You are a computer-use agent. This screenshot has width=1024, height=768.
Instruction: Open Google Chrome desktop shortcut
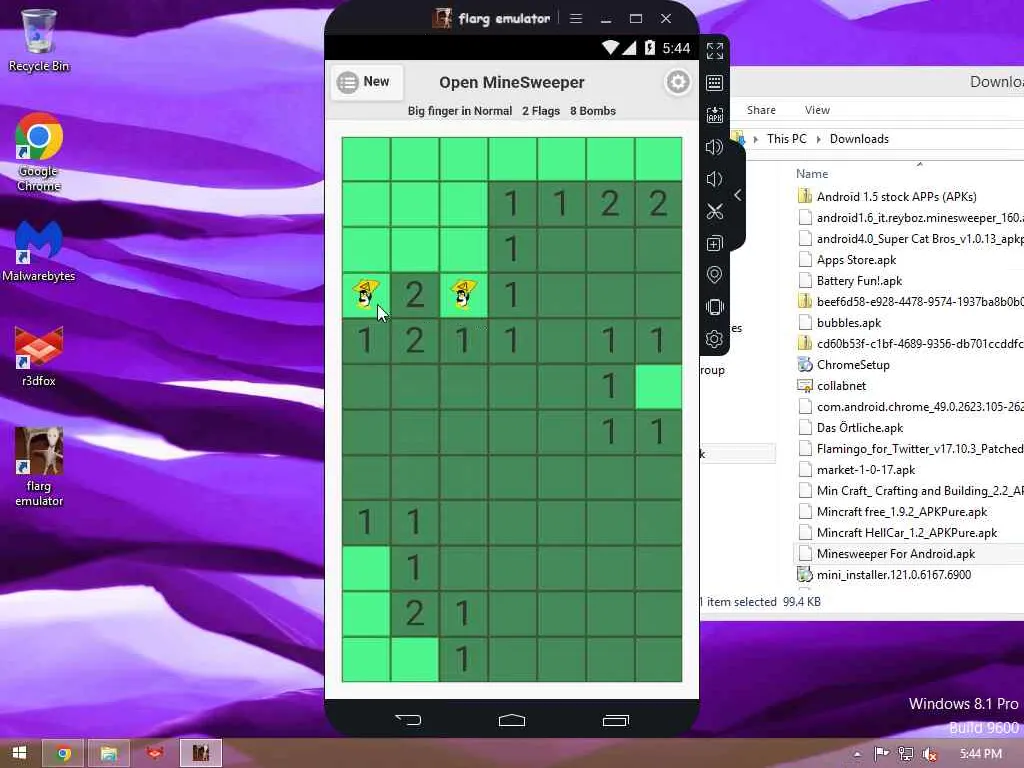click(x=39, y=152)
